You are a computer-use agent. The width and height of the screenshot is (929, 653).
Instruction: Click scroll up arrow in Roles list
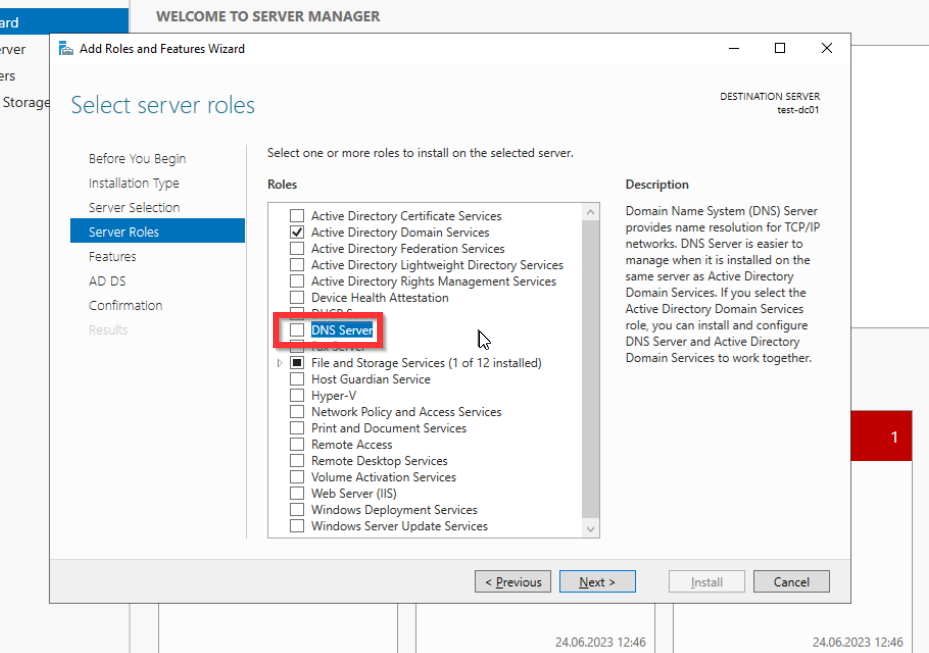(x=590, y=212)
